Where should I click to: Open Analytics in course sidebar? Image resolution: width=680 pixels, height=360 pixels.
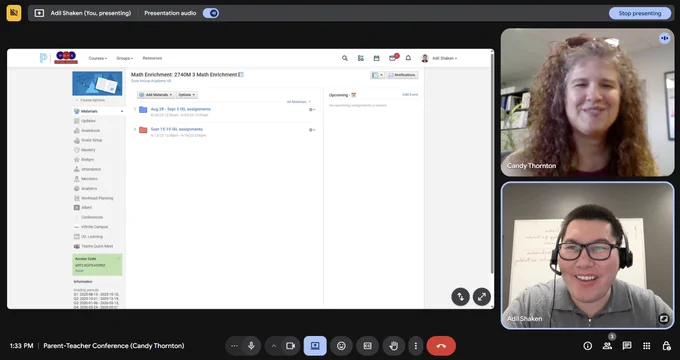(x=89, y=189)
